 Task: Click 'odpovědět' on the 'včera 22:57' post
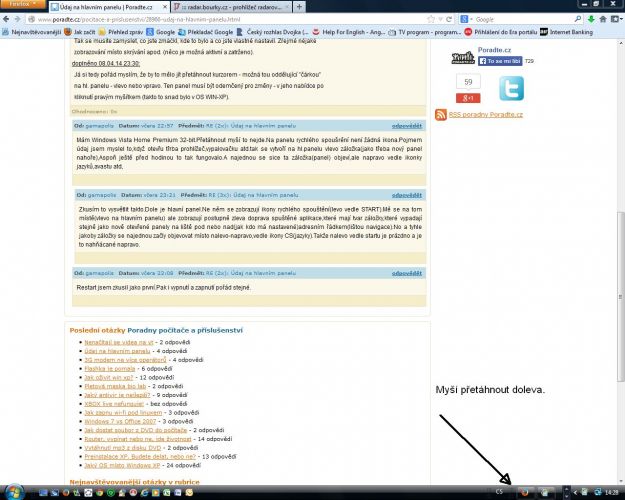pos(407,126)
